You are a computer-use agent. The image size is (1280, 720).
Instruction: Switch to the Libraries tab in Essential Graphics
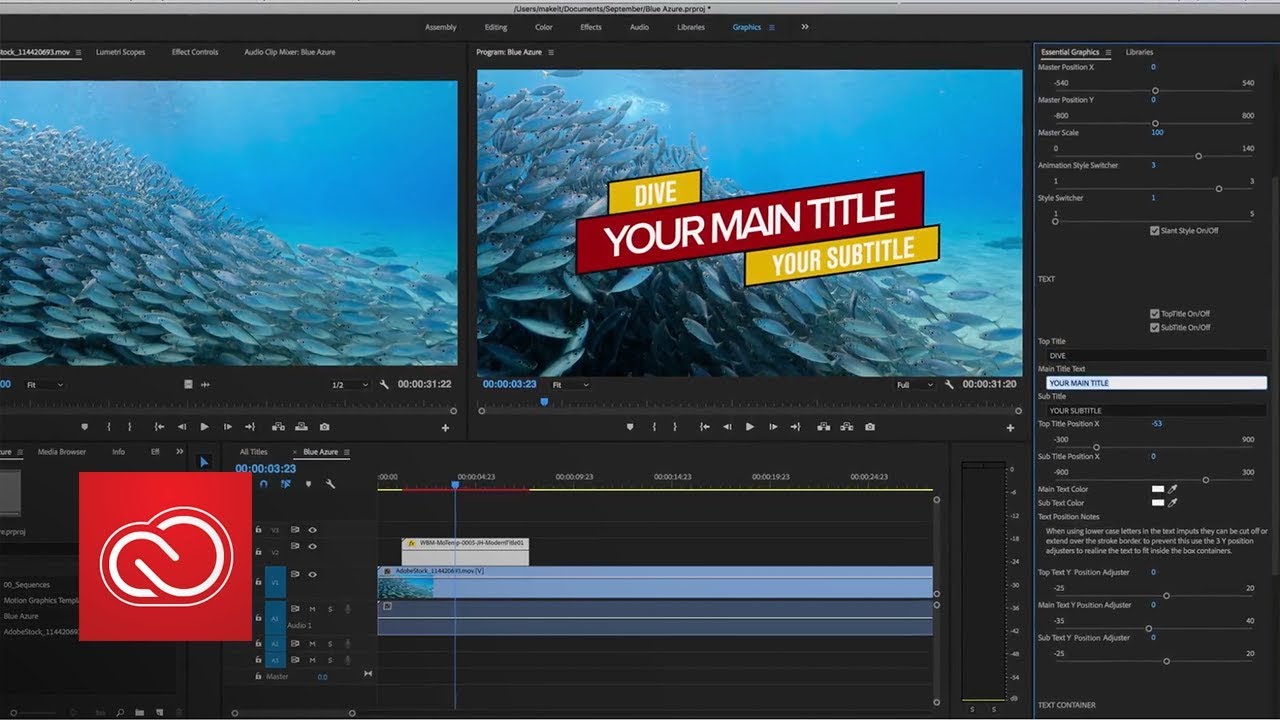pyautogui.click(x=1139, y=51)
